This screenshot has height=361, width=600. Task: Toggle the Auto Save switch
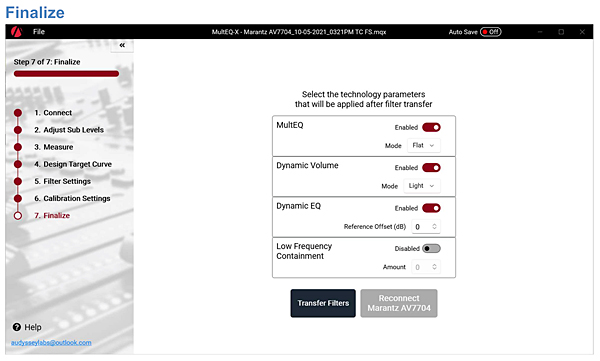(x=491, y=32)
